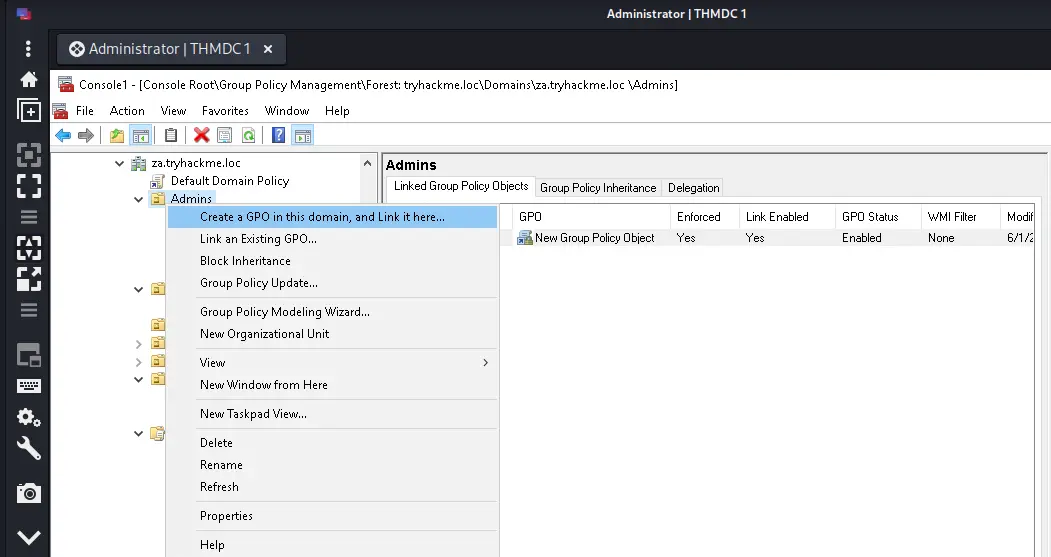Select the Default Domain Policy tree item
The image size is (1051, 557).
pyautogui.click(x=230, y=181)
